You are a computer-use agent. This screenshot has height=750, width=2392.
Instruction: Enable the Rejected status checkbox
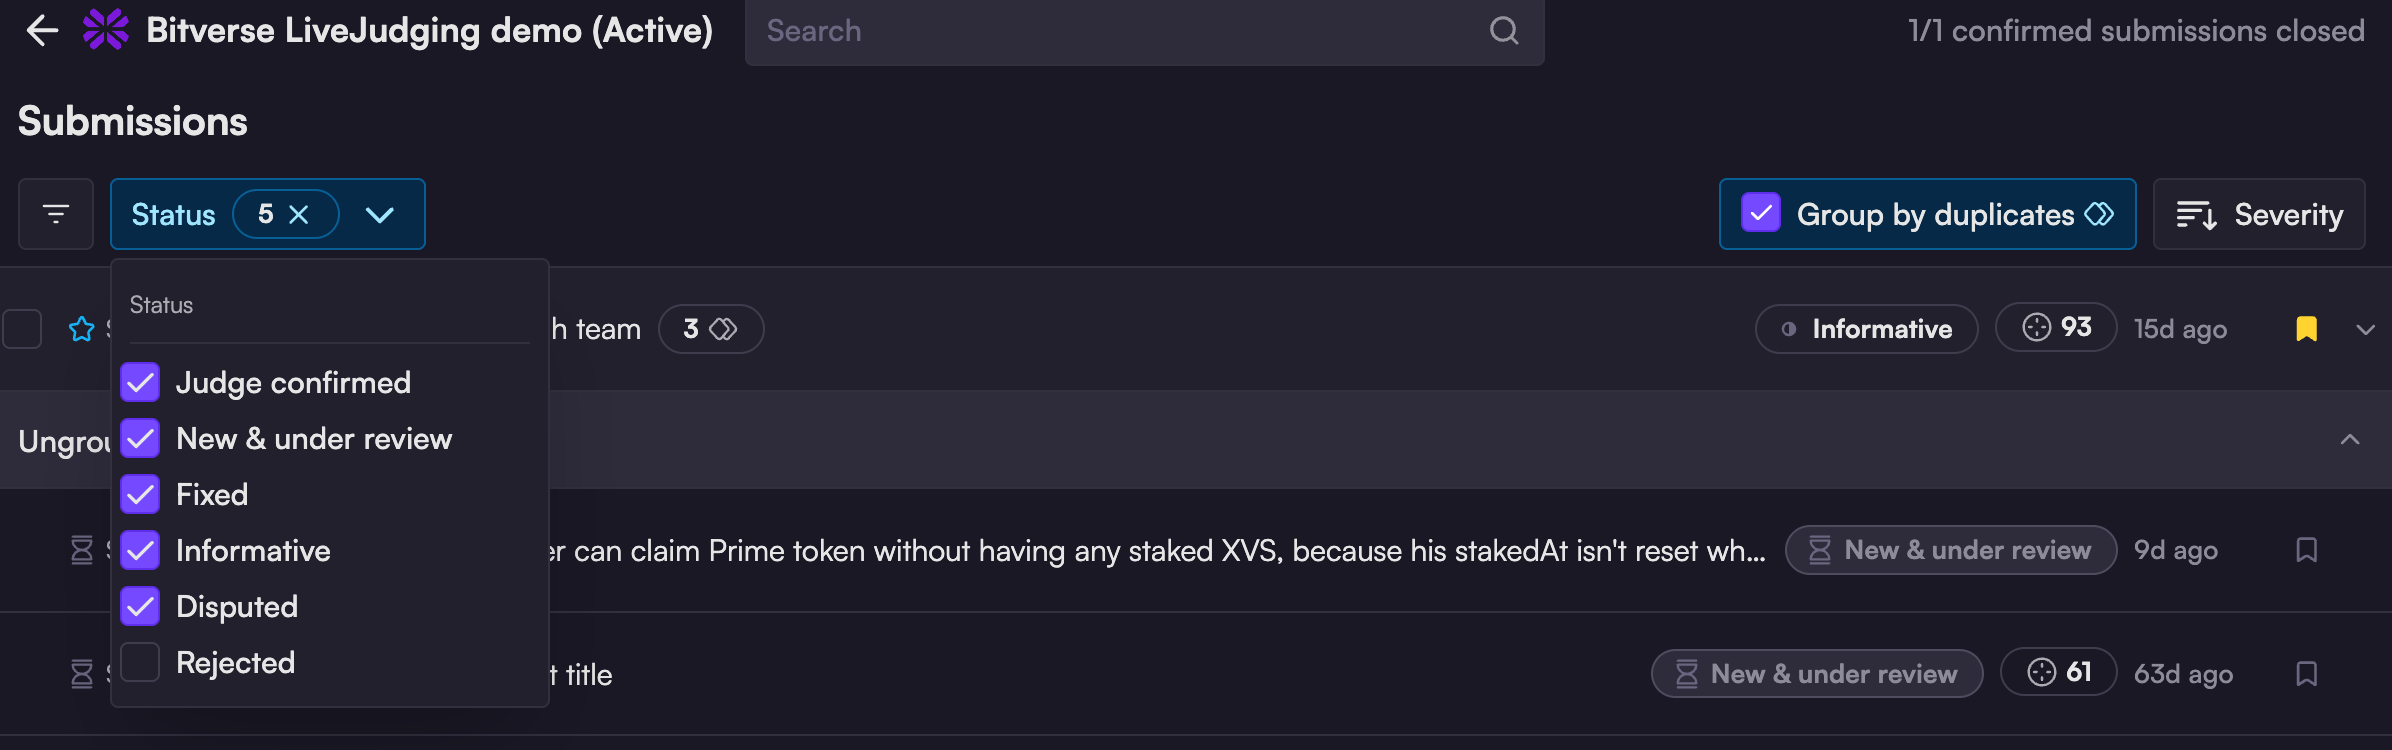pos(141,662)
